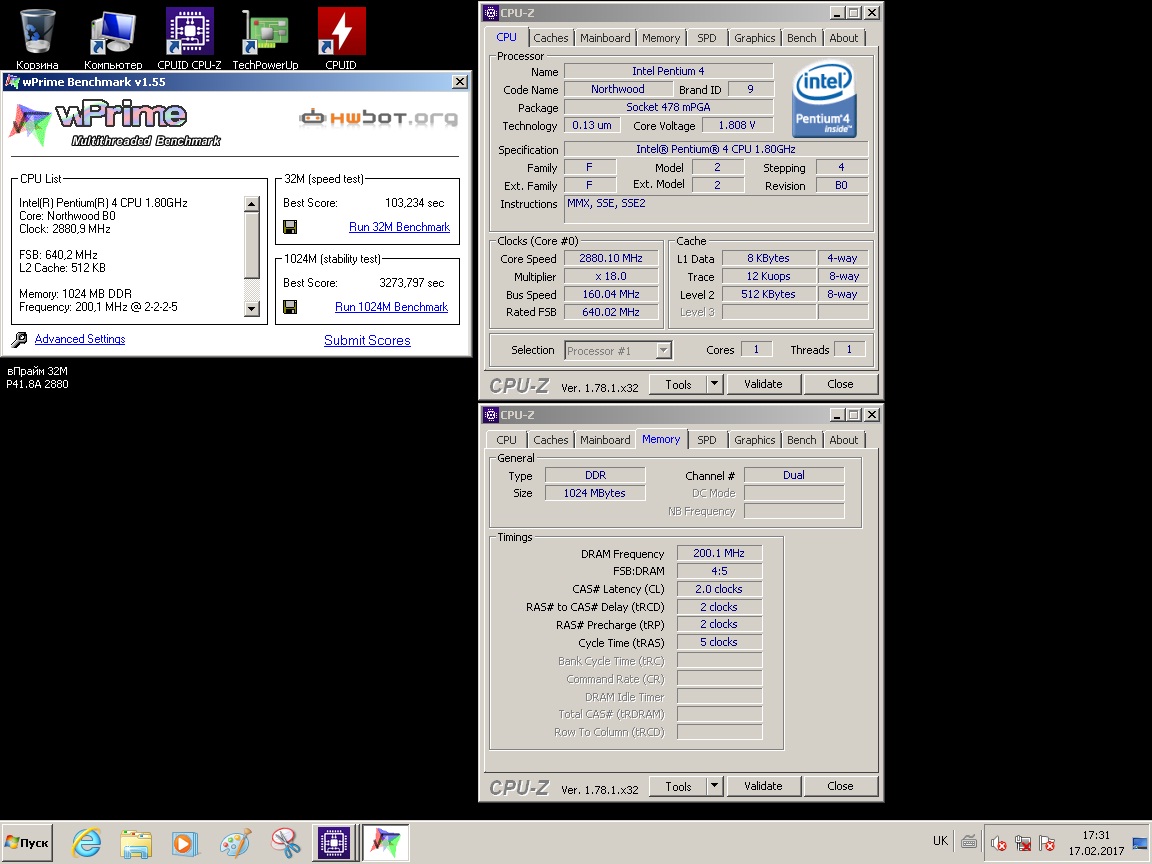The width and height of the screenshot is (1152, 864).
Task: Click Validate button in upper CPU-Z window
Action: click(763, 384)
